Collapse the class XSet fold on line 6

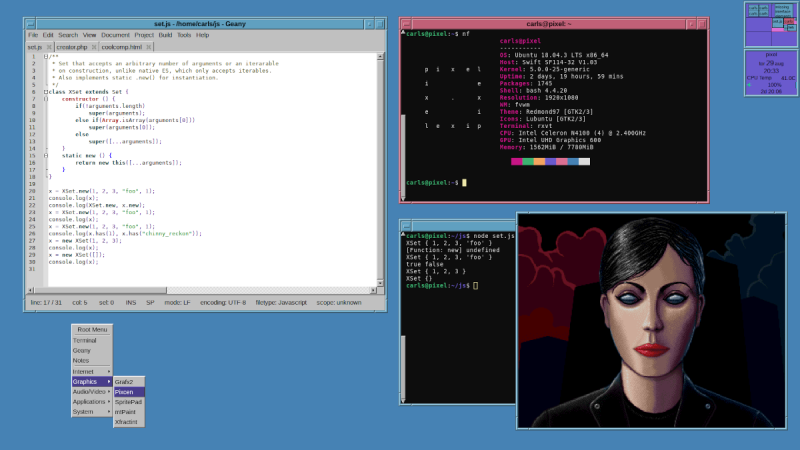coord(45,92)
